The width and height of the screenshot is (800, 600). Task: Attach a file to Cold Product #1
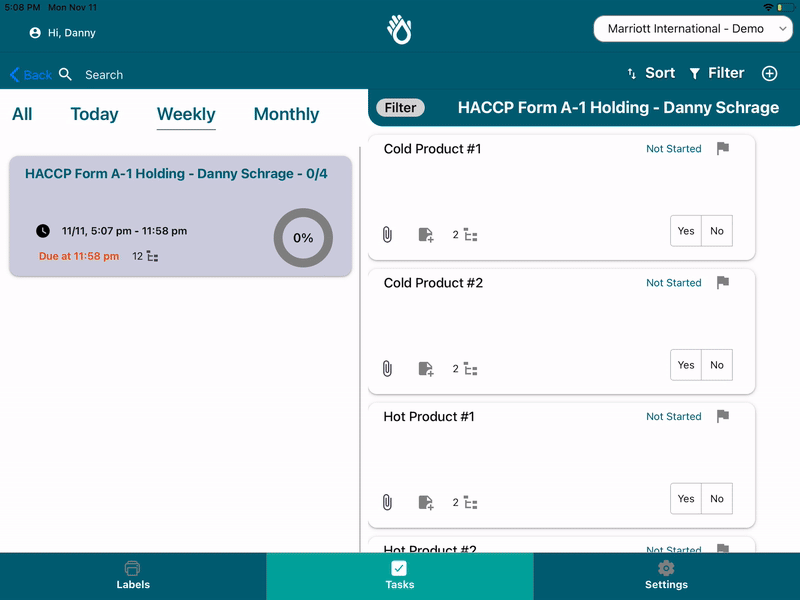(x=387, y=235)
